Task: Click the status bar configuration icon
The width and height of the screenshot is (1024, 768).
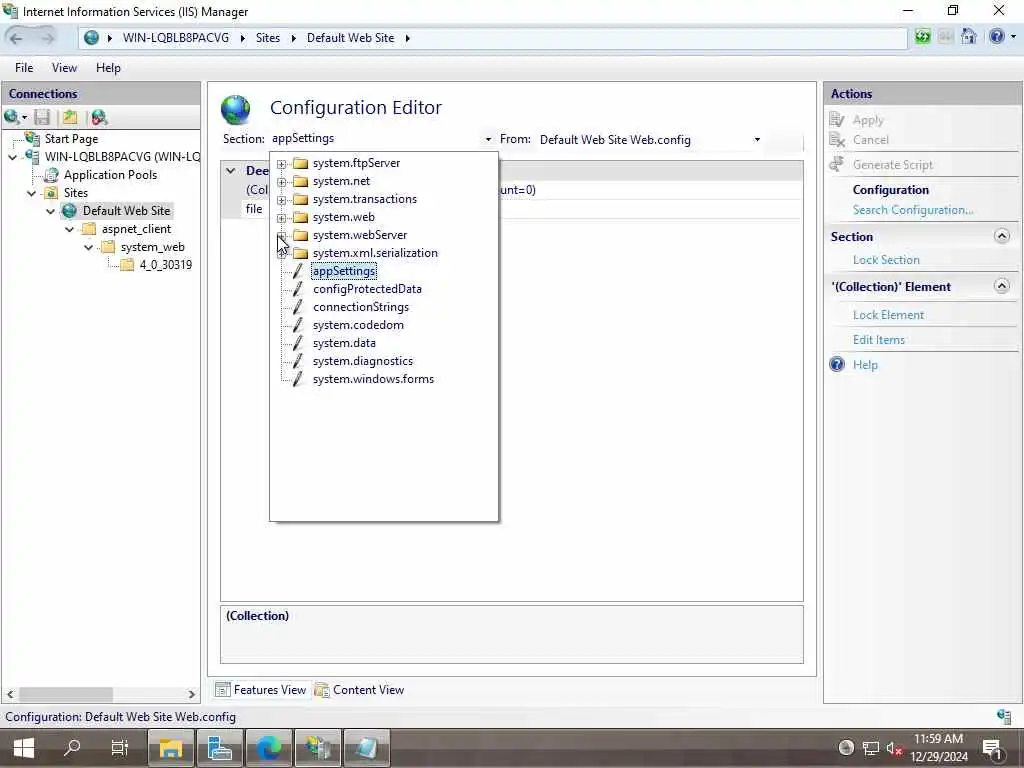Action: (x=1004, y=716)
